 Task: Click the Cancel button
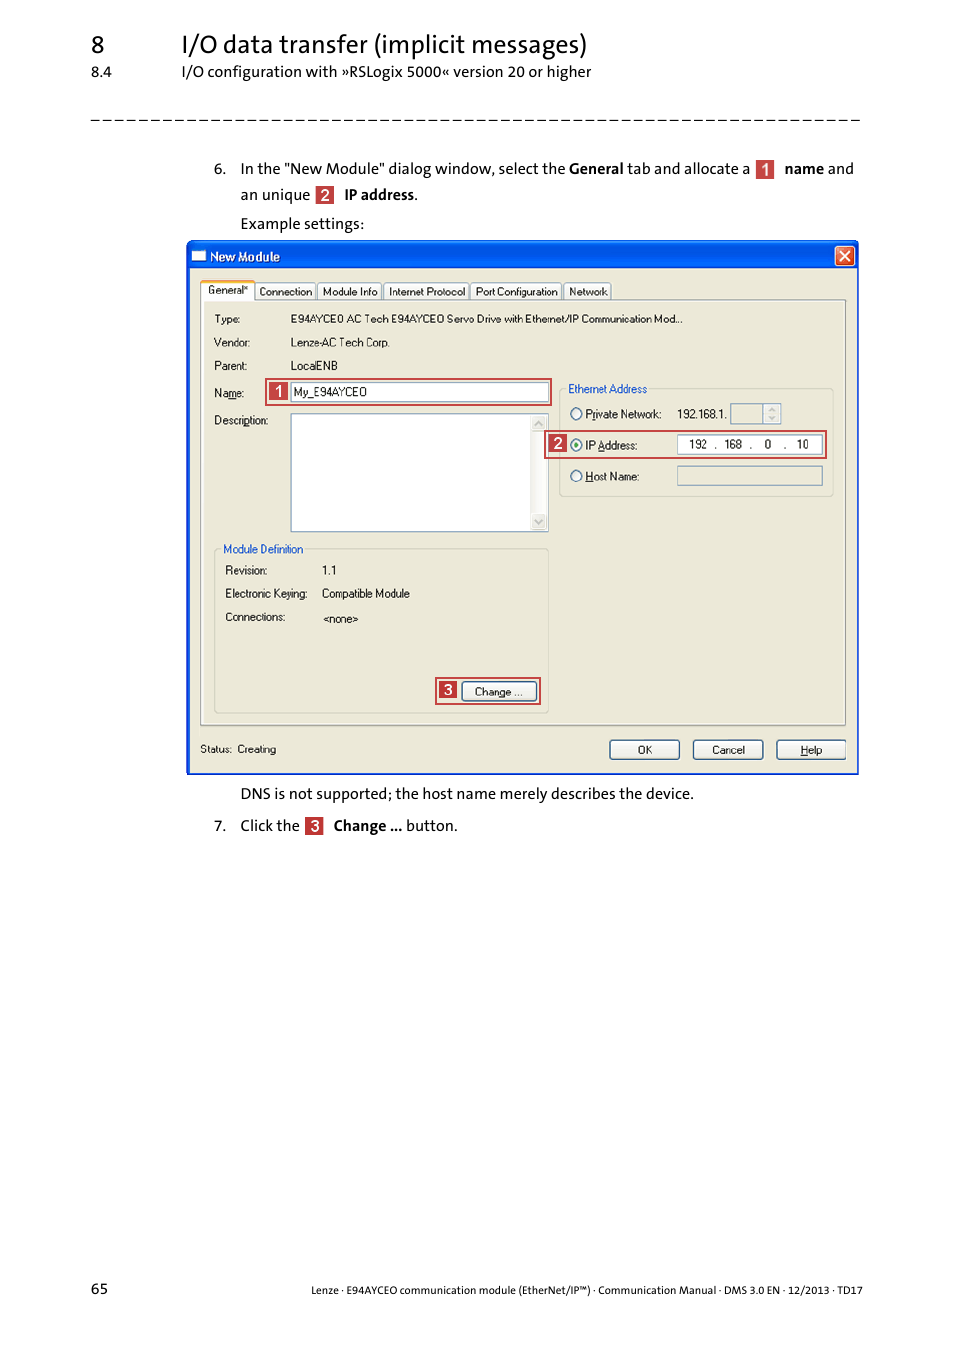pyautogui.click(x=728, y=750)
